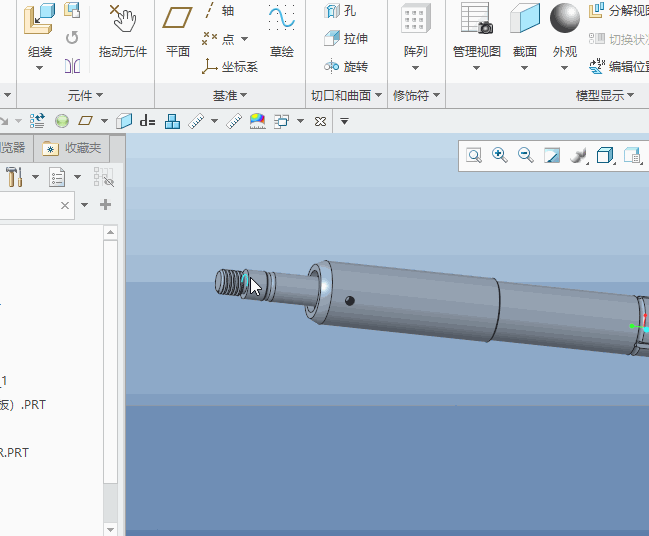This screenshot has height=536, width=649.
Task: Click the 分解视图 exploded view button
Action: [x=618, y=11]
